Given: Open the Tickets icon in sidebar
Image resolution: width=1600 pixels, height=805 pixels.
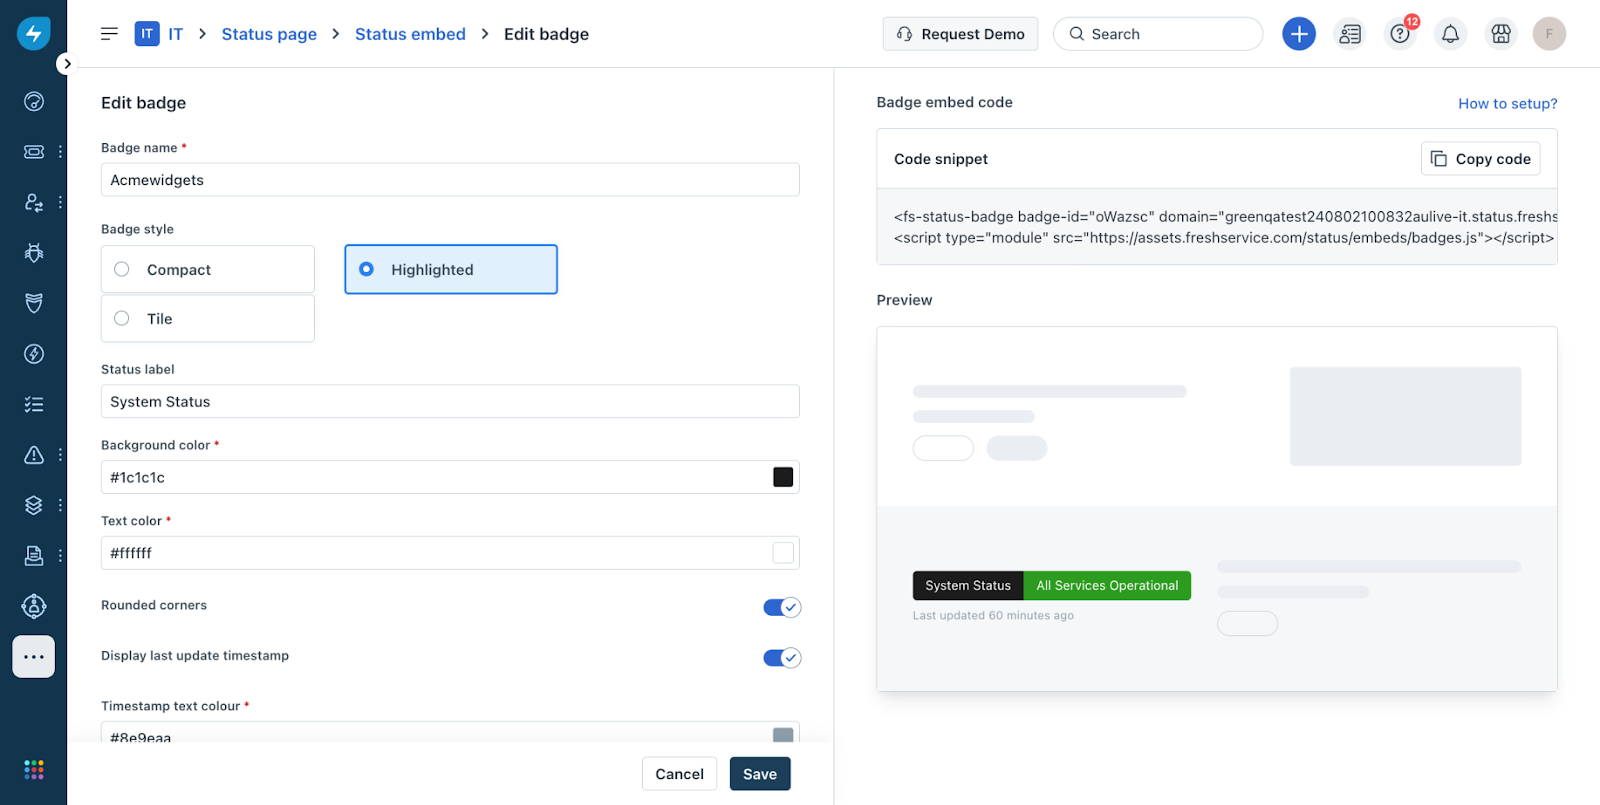Looking at the screenshot, I should pos(34,152).
